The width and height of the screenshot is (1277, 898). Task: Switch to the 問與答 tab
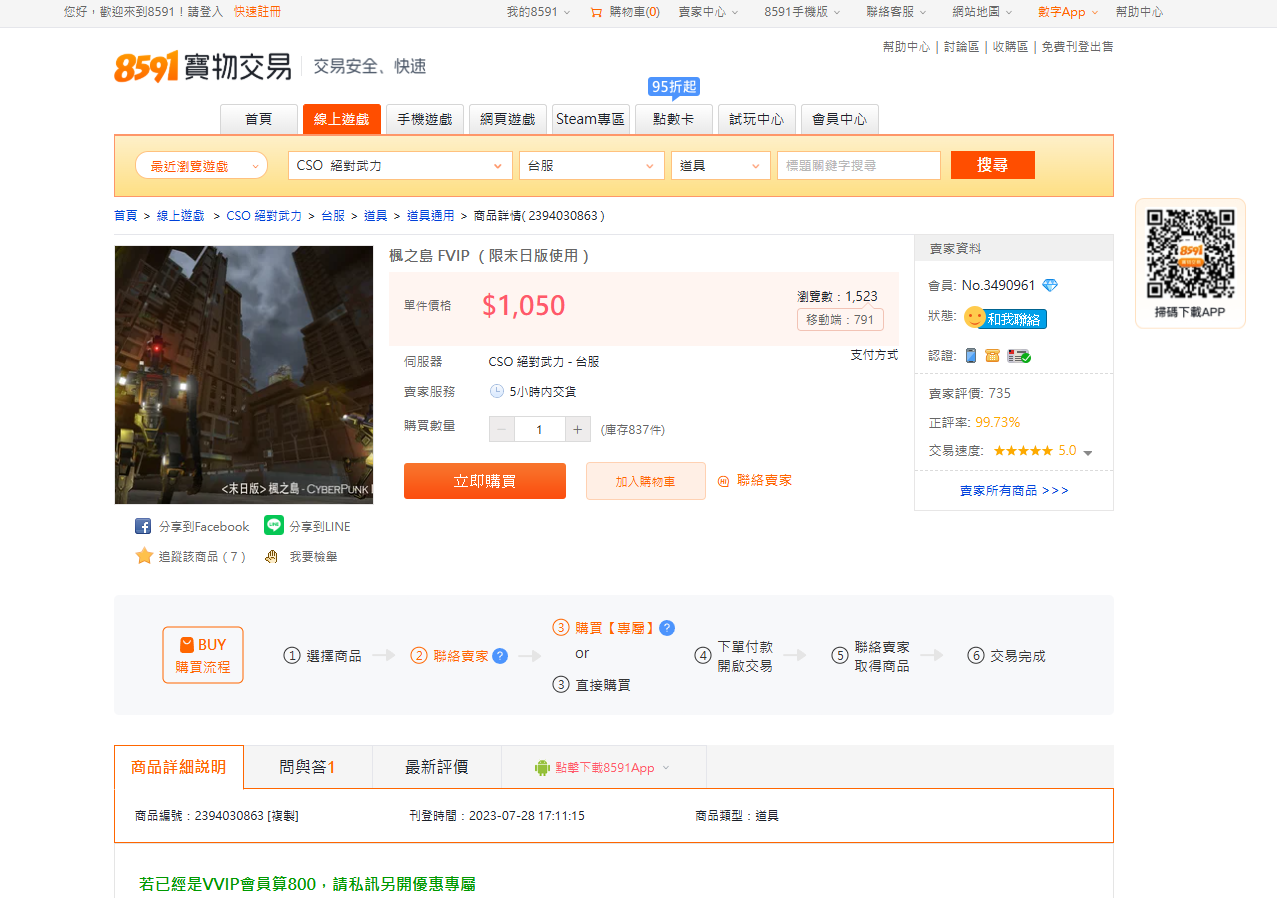307,767
